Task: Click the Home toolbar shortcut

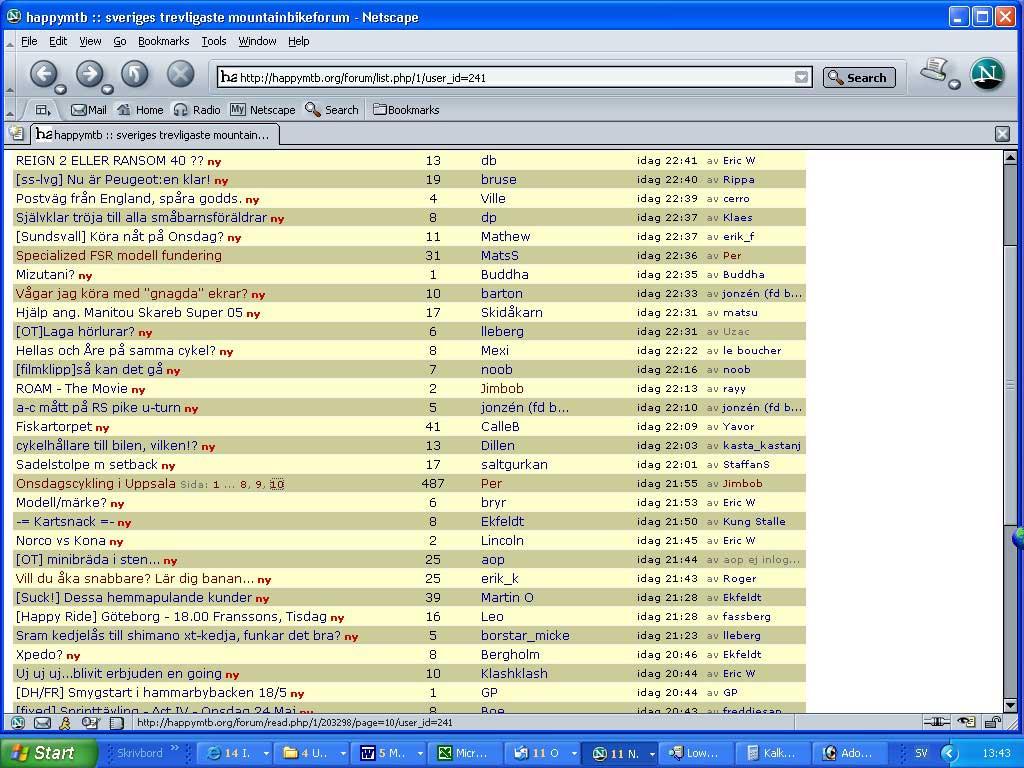Action: tap(140, 110)
